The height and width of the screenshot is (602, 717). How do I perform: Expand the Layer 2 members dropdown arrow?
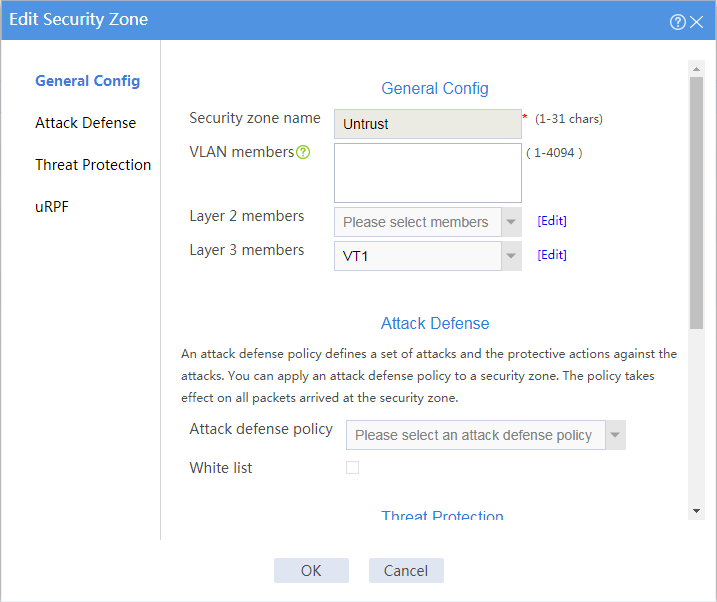click(x=511, y=222)
